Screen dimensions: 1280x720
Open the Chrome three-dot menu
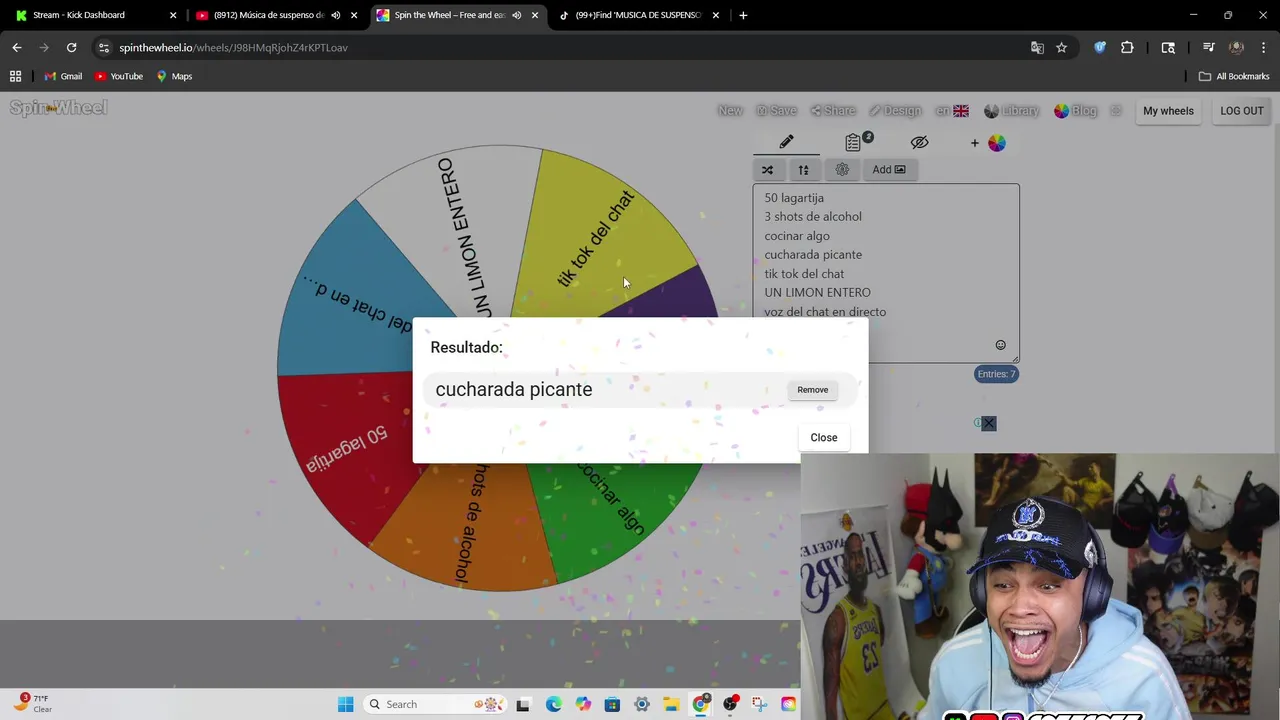(x=1264, y=47)
